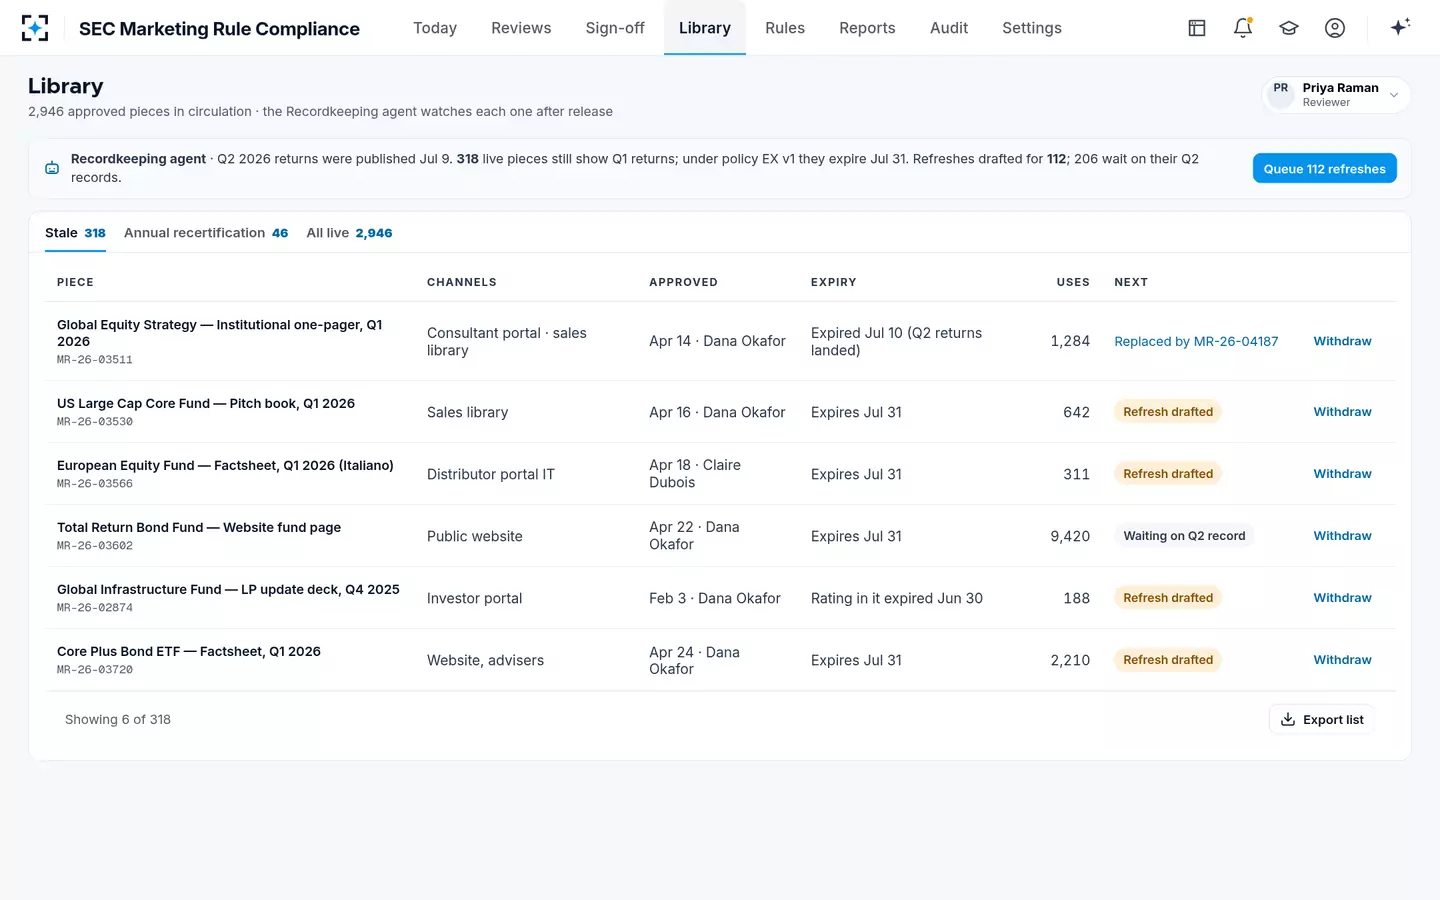Viewport: 1440px width, 900px height.
Task: Open the graduation cap learning icon
Action: pyautogui.click(x=1289, y=28)
